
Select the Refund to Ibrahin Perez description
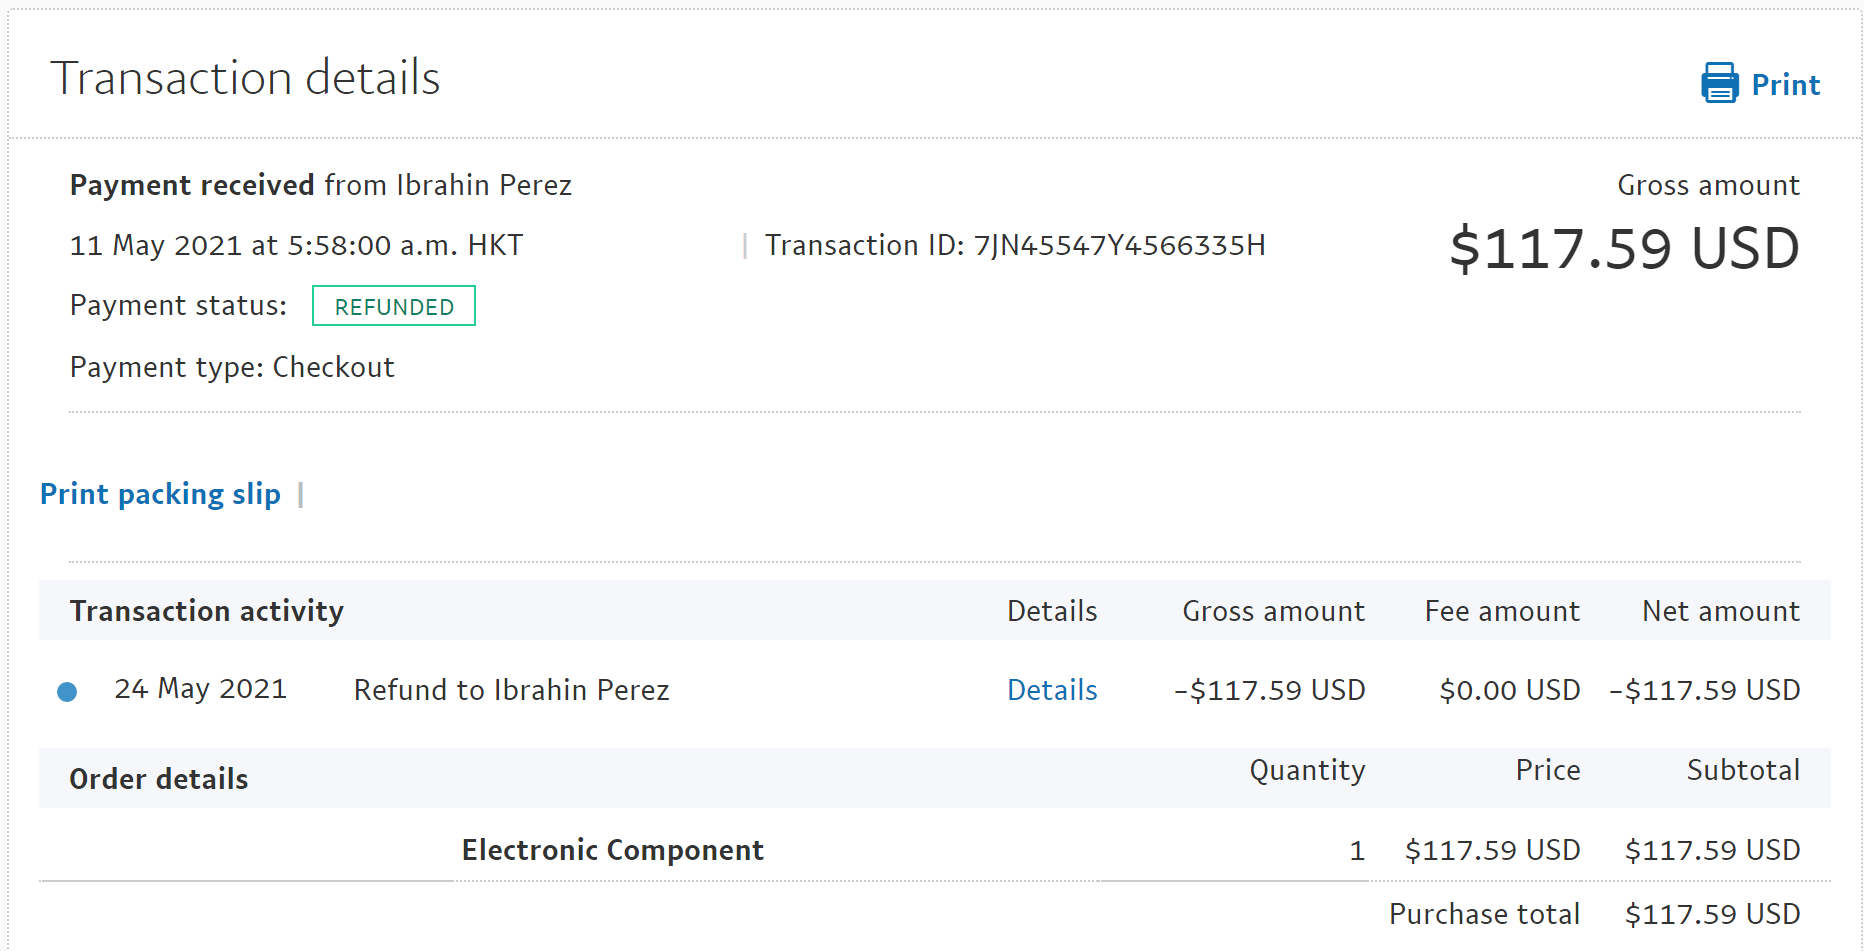tap(511, 690)
